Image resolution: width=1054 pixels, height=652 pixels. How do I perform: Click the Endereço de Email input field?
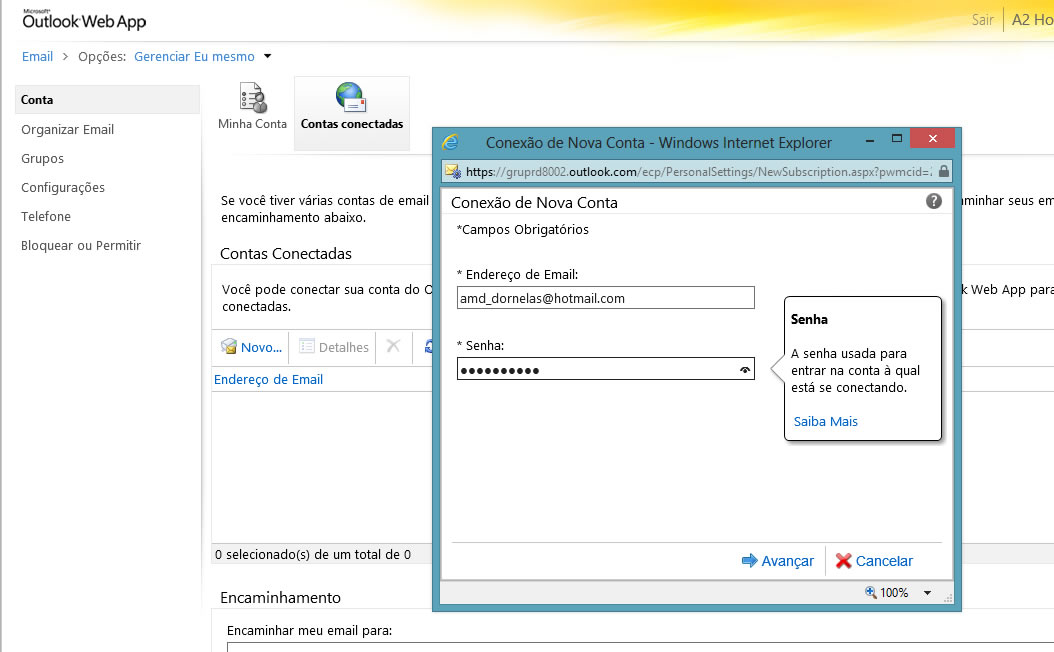[x=605, y=298]
